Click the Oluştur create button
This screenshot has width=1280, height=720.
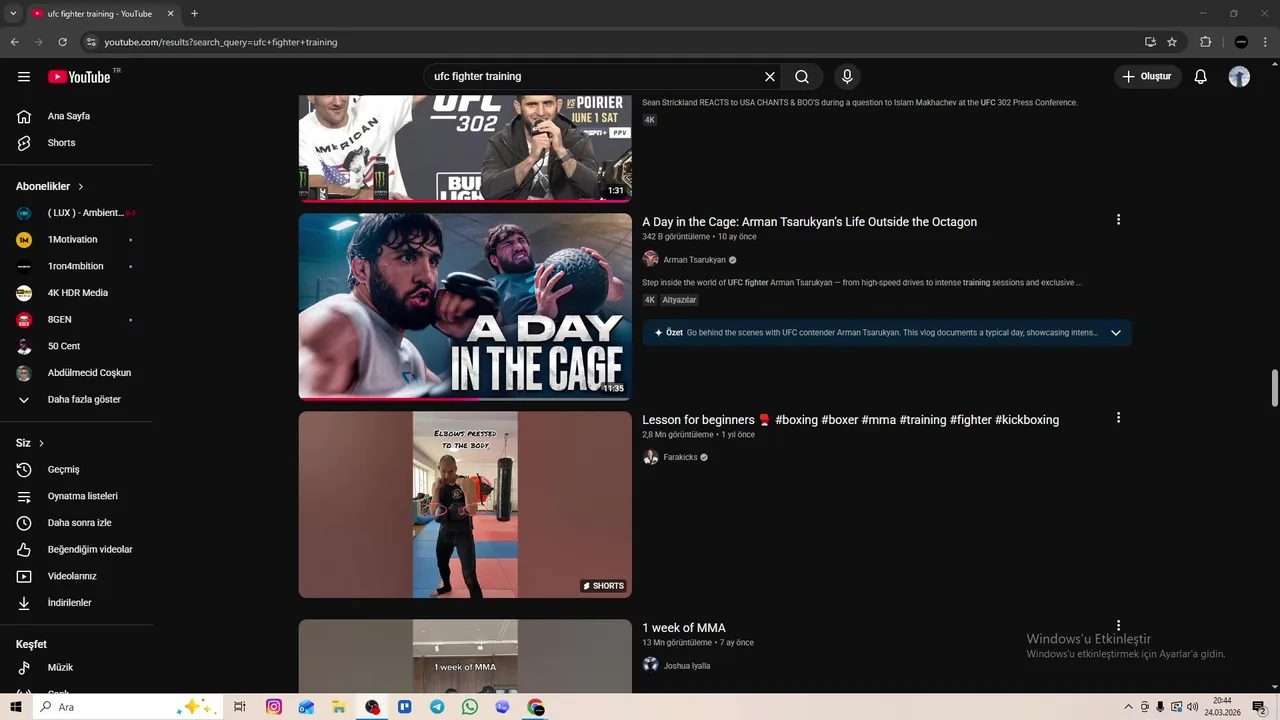1148,77
